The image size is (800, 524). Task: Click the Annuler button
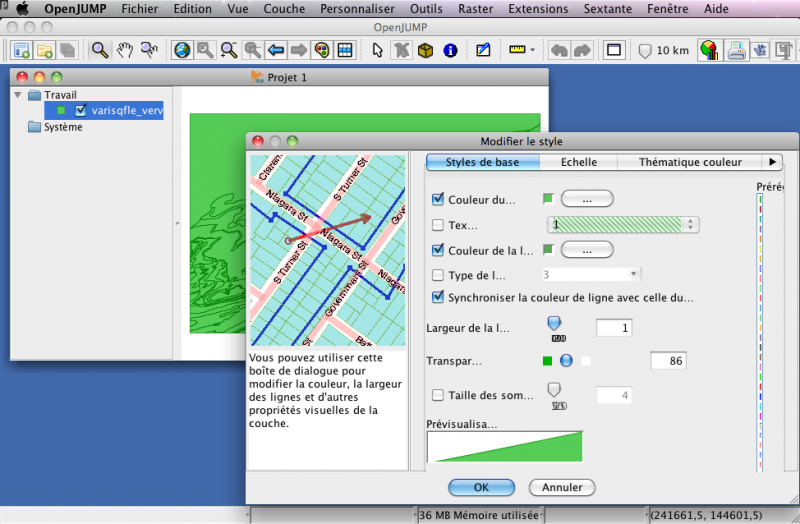[562, 488]
